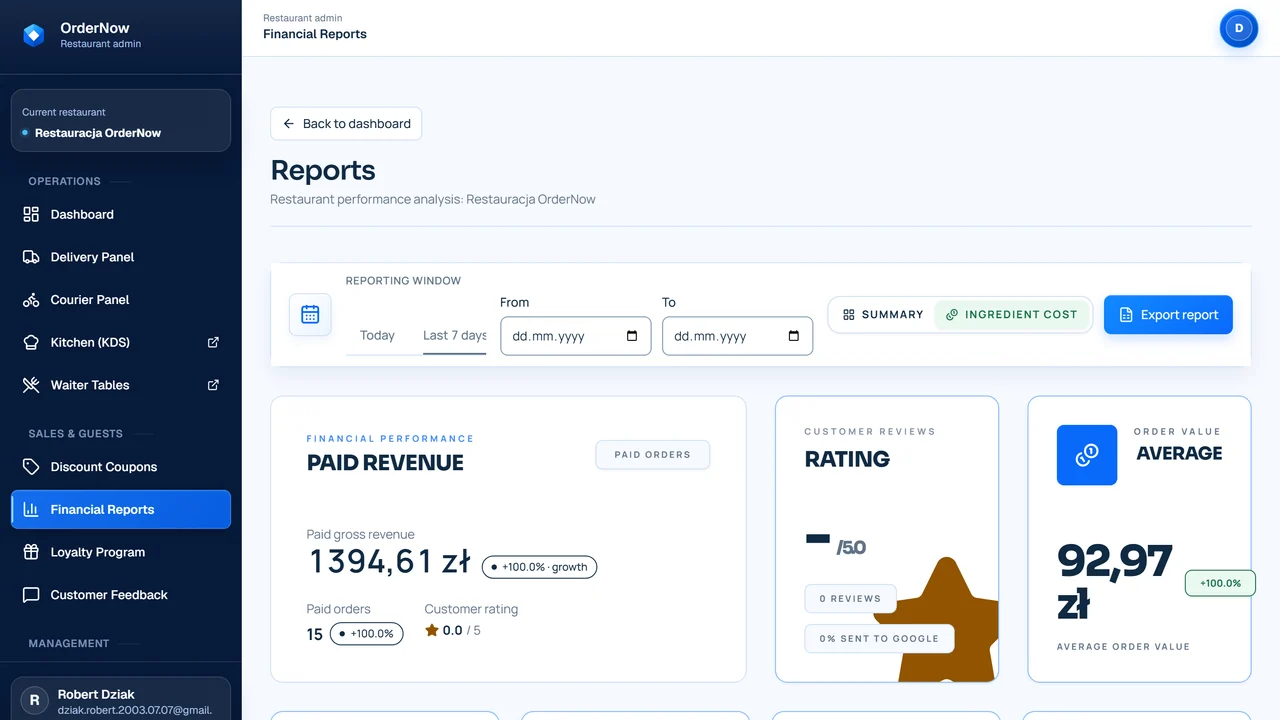Click the +100.0% · growth badge
The image size is (1280, 720).
539,567
